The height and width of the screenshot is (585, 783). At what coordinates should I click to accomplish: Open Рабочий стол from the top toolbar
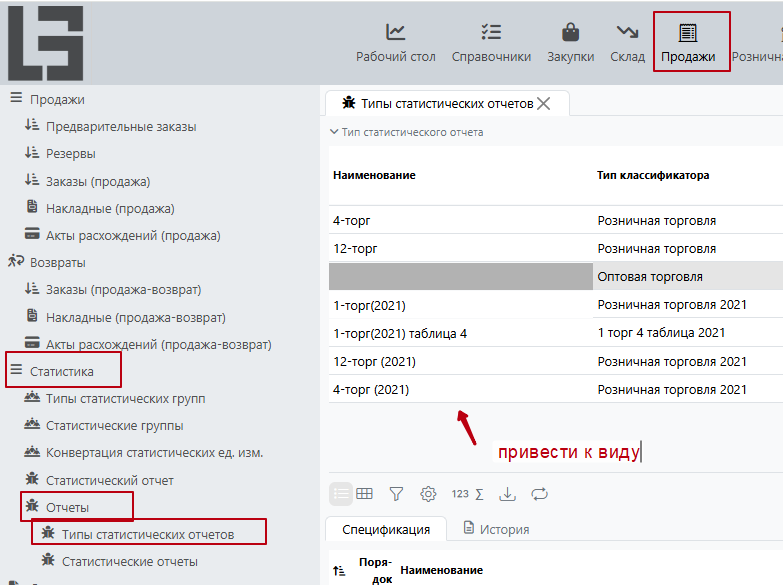coord(396,41)
